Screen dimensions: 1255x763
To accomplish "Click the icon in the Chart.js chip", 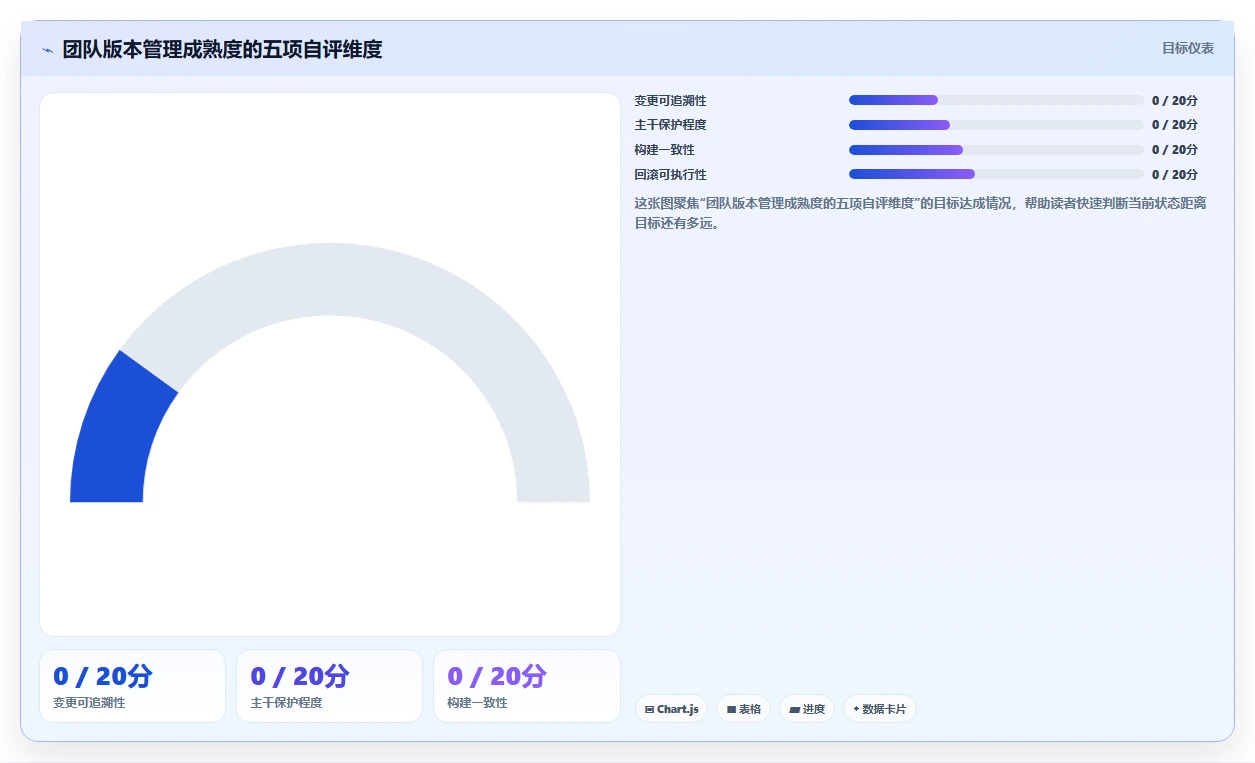I will point(650,709).
